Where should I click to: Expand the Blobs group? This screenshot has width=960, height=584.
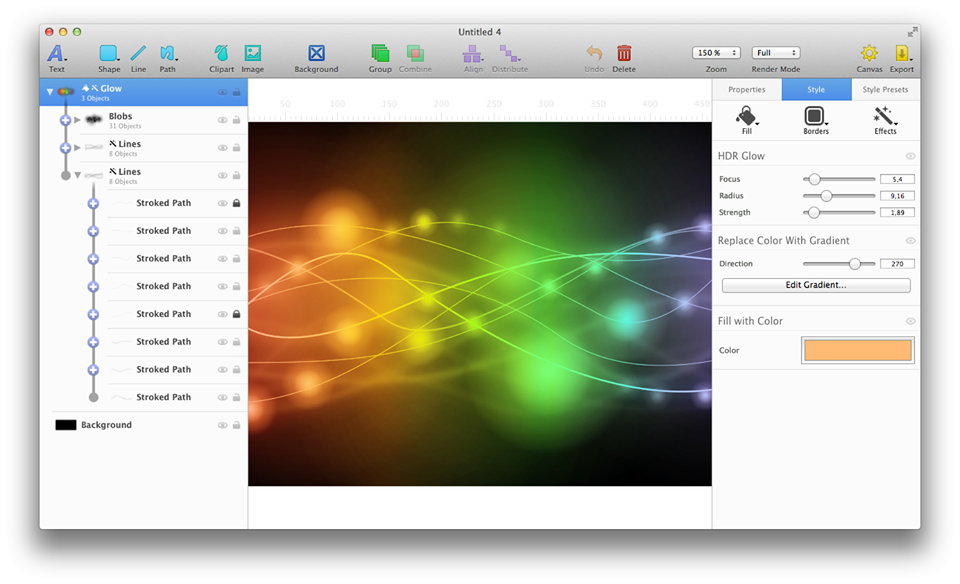(78, 120)
